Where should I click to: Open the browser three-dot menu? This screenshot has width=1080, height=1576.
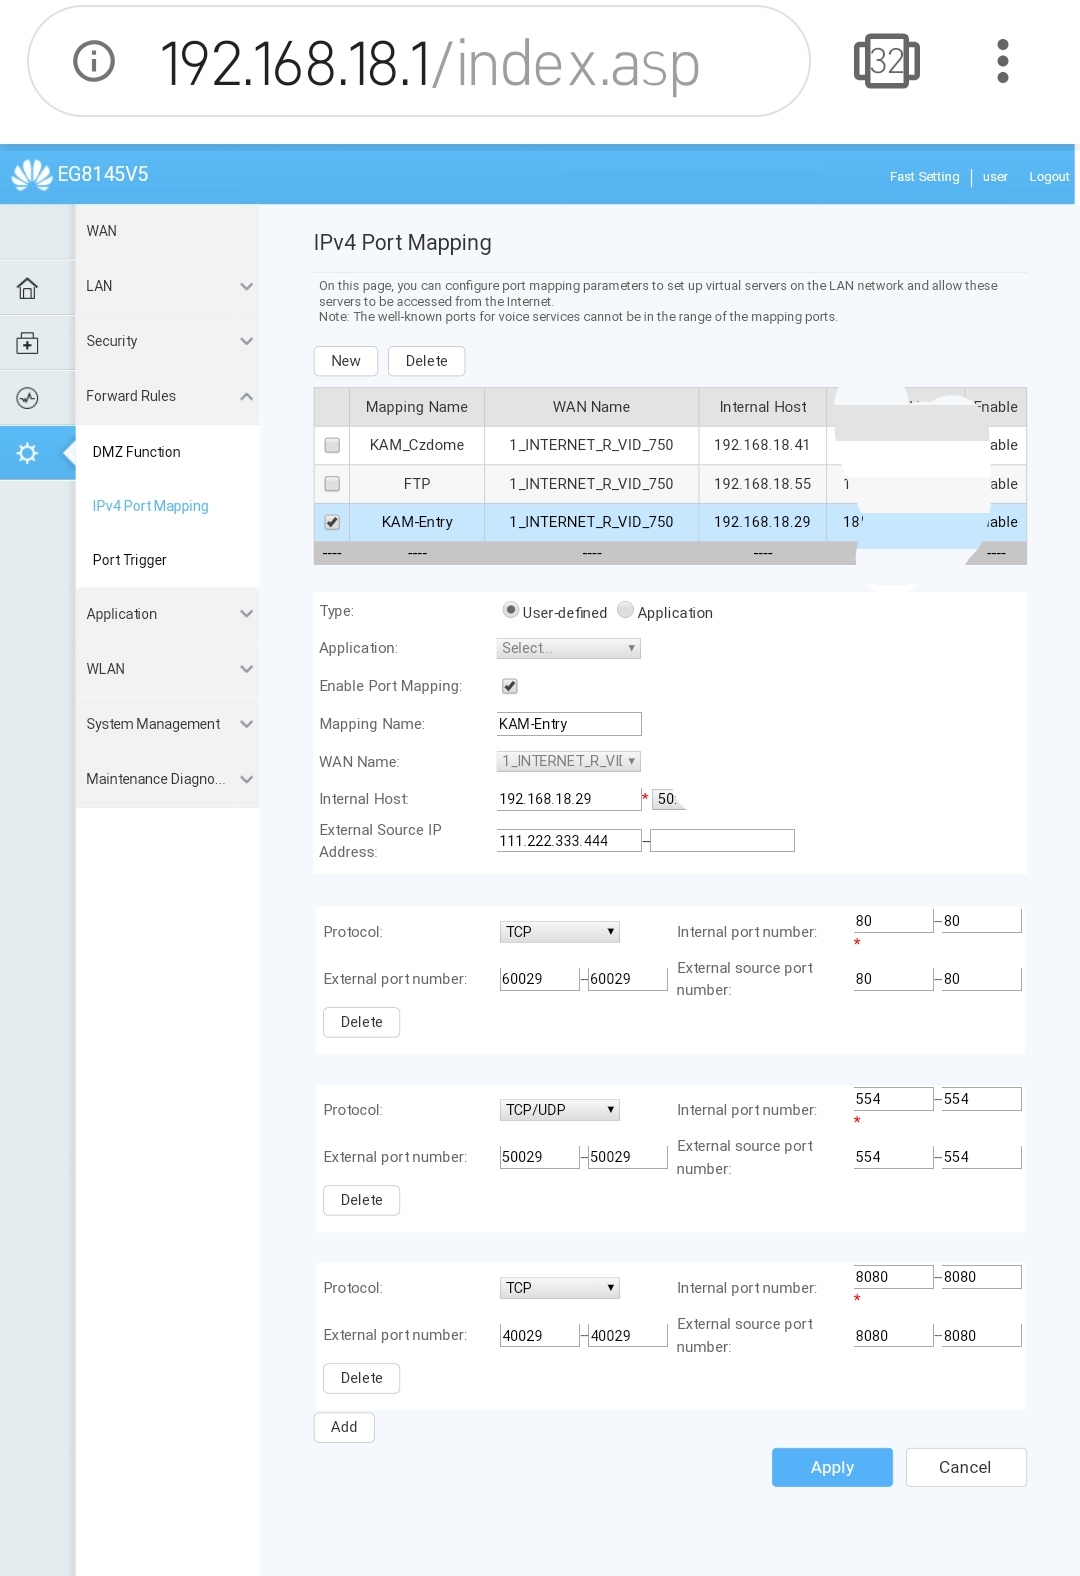point(1002,62)
